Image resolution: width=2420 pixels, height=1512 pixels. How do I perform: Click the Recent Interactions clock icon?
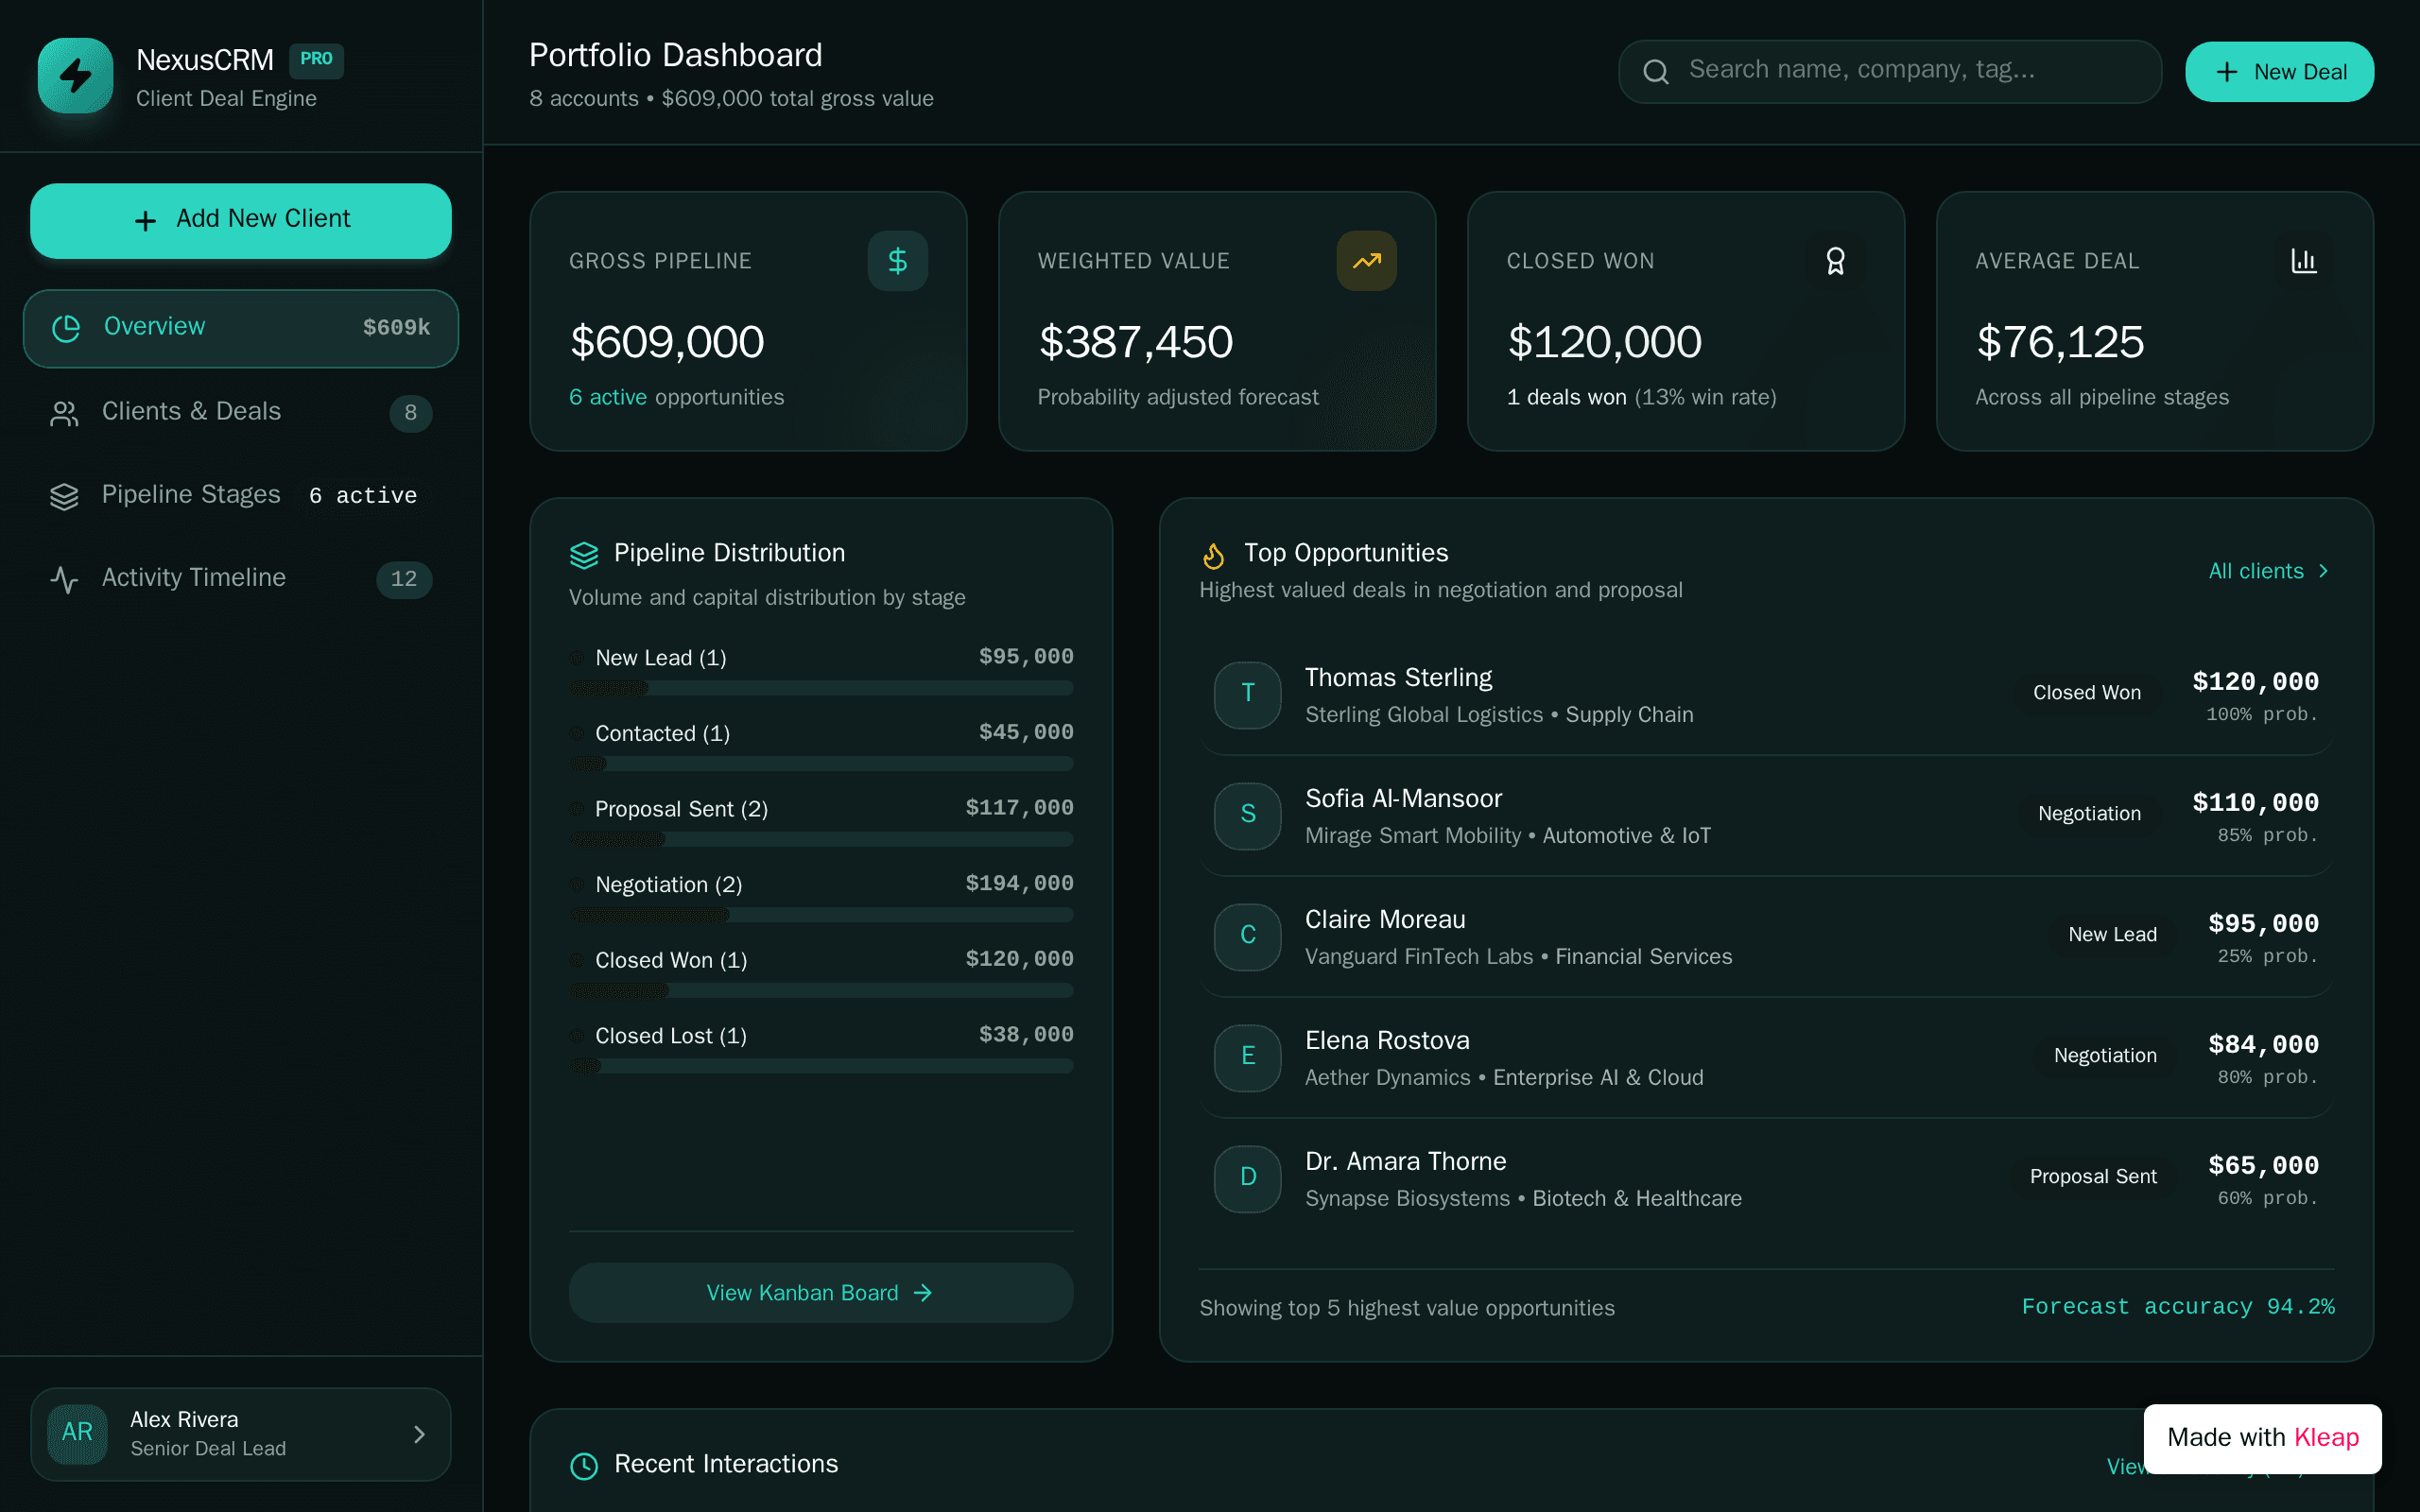(x=584, y=1465)
